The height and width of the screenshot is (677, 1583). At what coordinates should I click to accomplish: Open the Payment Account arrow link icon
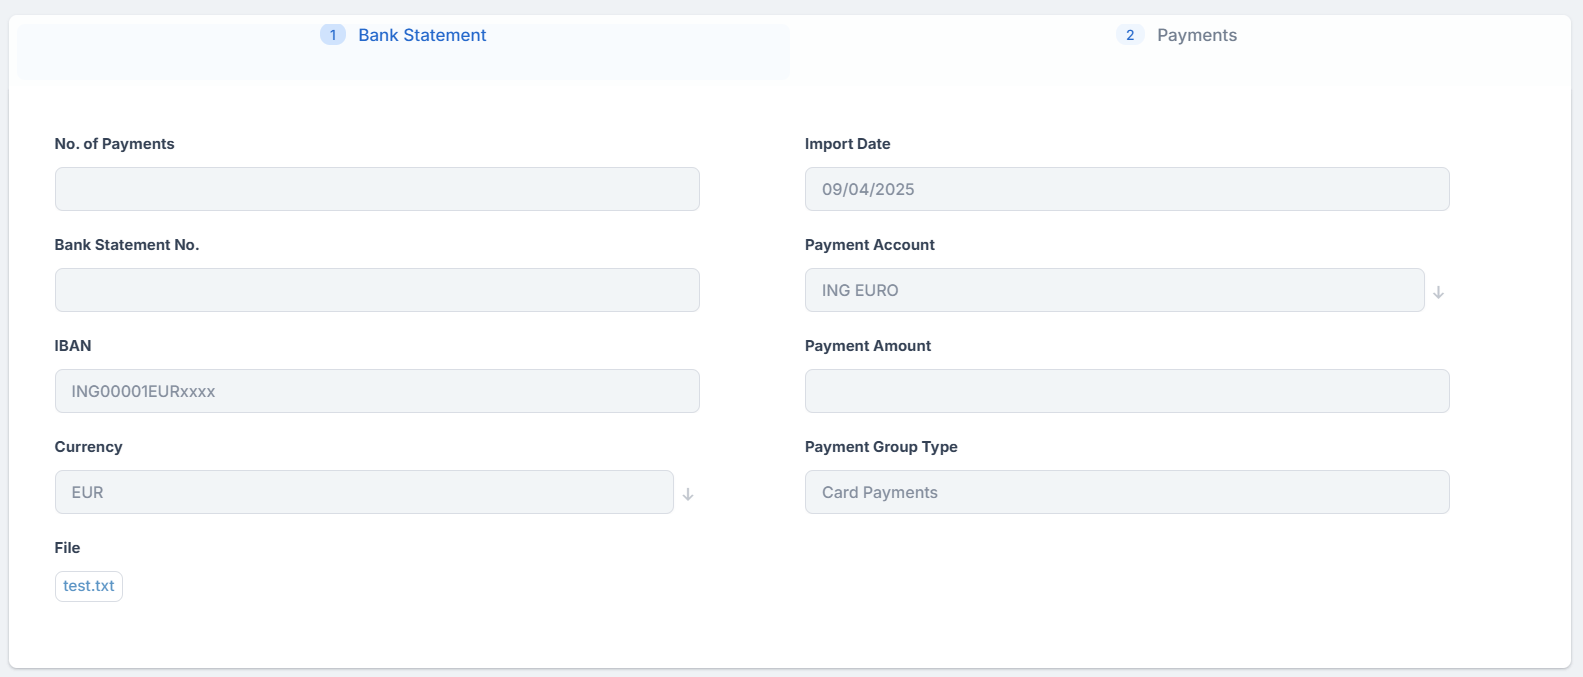point(1438,292)
